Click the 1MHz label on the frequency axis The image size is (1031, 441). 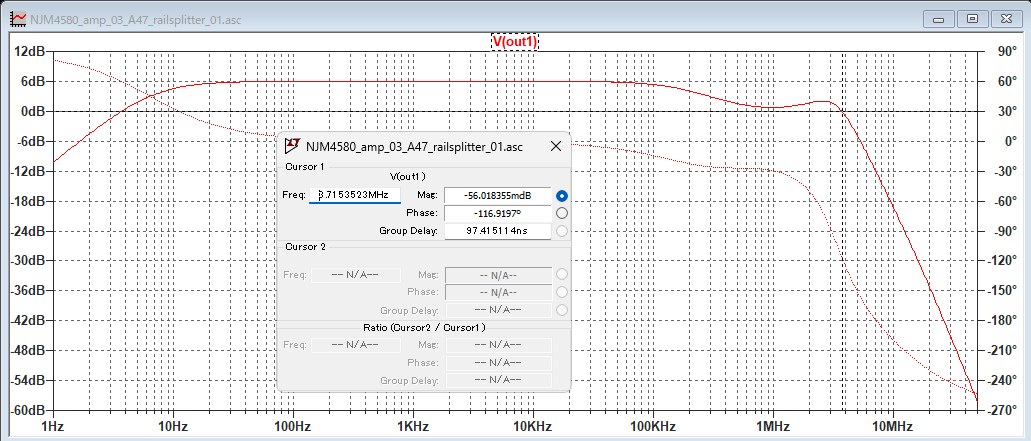pyautogui.click(x=771, y=427)
